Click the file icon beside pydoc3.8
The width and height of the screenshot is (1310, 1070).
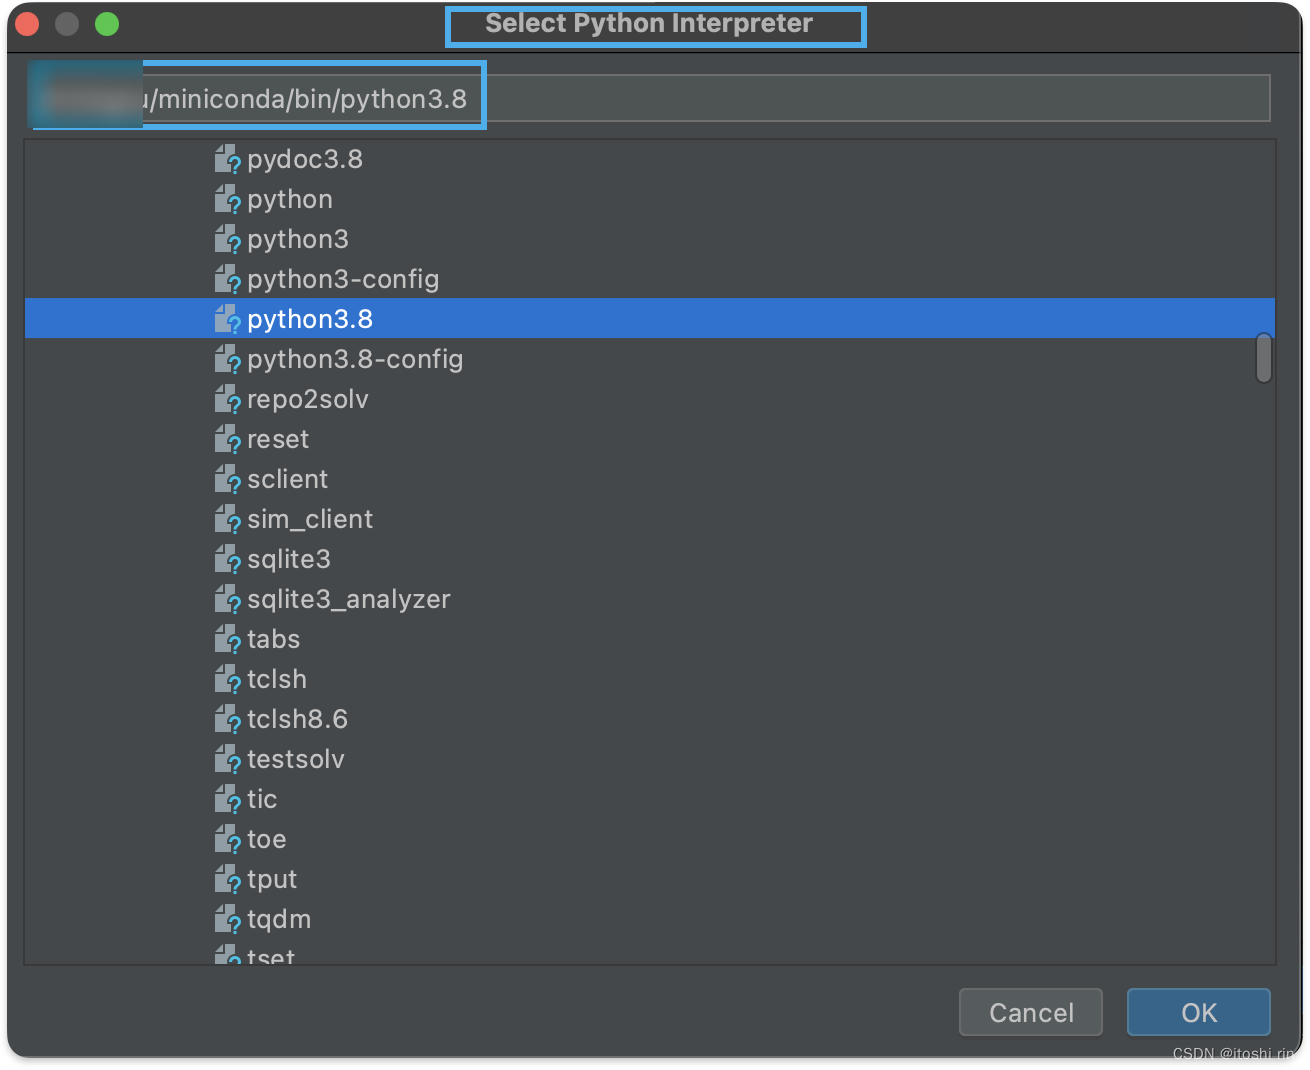pyautogui.click(x=228, y=159)
